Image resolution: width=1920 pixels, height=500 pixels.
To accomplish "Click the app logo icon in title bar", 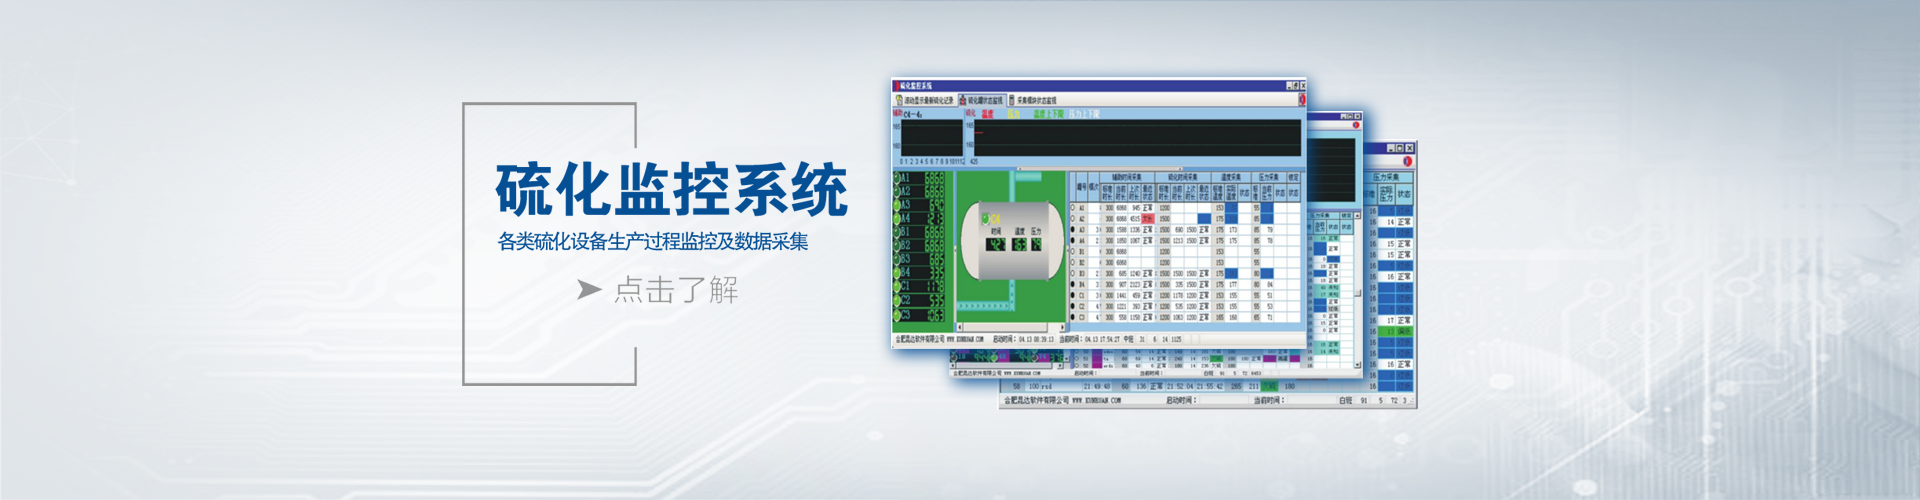I will (897, 86).
